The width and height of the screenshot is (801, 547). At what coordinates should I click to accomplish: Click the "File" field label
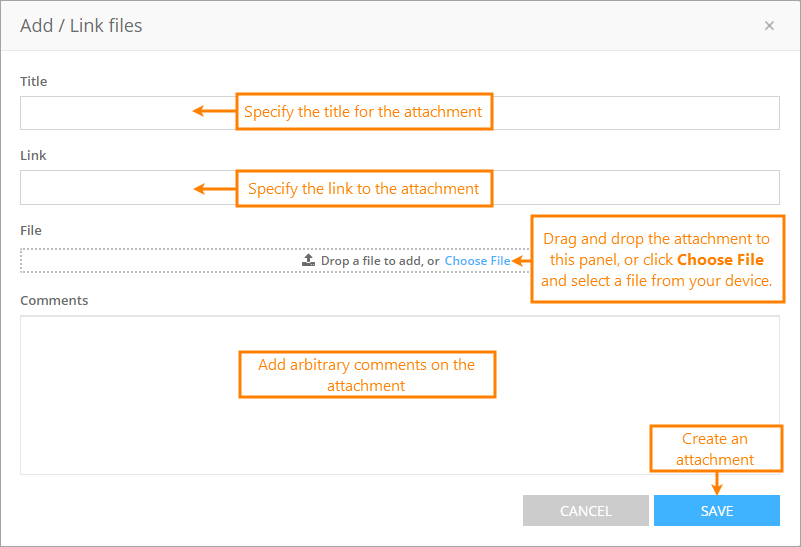pyautogui.click(x=31, y=230)
